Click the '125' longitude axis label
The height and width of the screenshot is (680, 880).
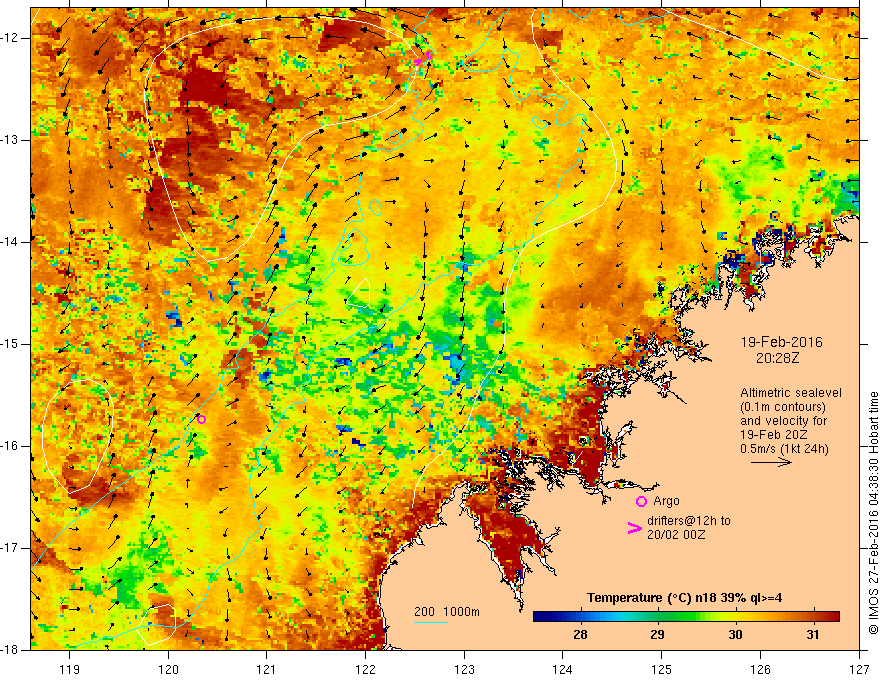coord(662,669)
